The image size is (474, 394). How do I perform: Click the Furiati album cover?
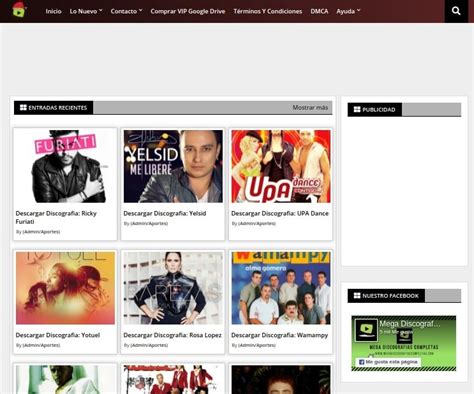[x=65, y=166]
